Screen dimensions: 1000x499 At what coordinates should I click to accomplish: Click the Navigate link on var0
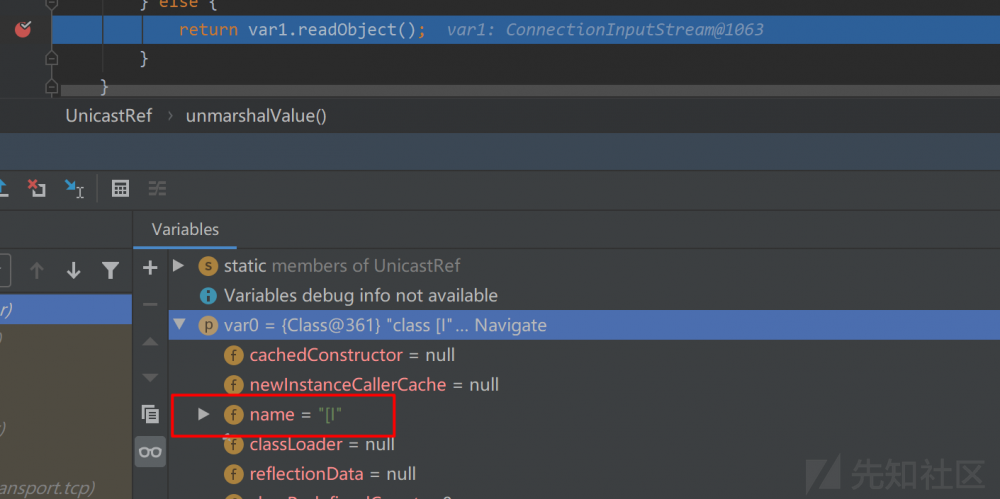coord(512,325)
